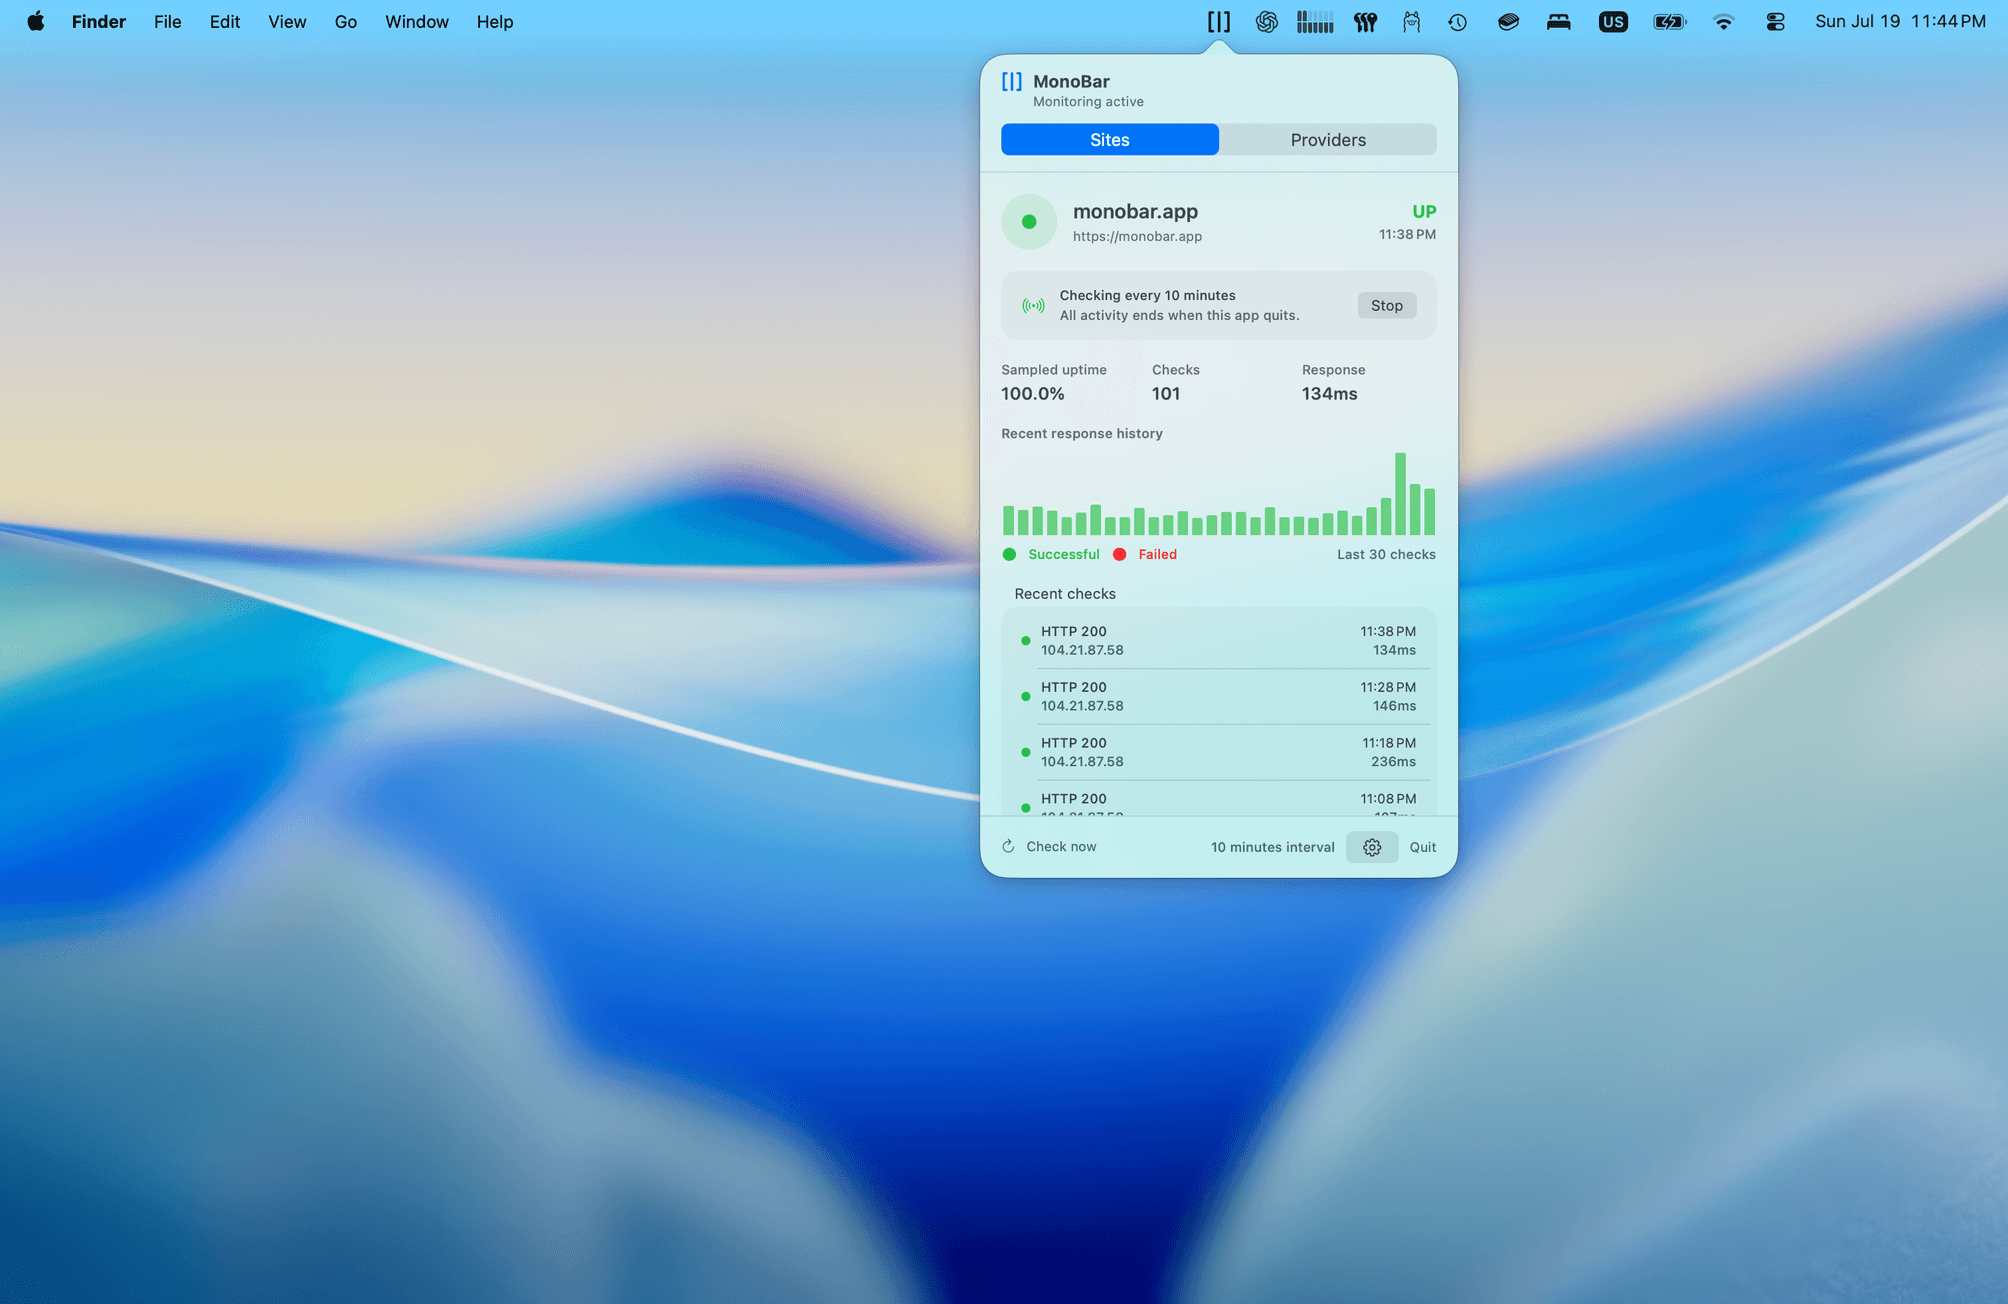Click the green Successful legend dot
Image resolution: width=2008 pixels, height=1304 pixels.
coord(1009,554)
